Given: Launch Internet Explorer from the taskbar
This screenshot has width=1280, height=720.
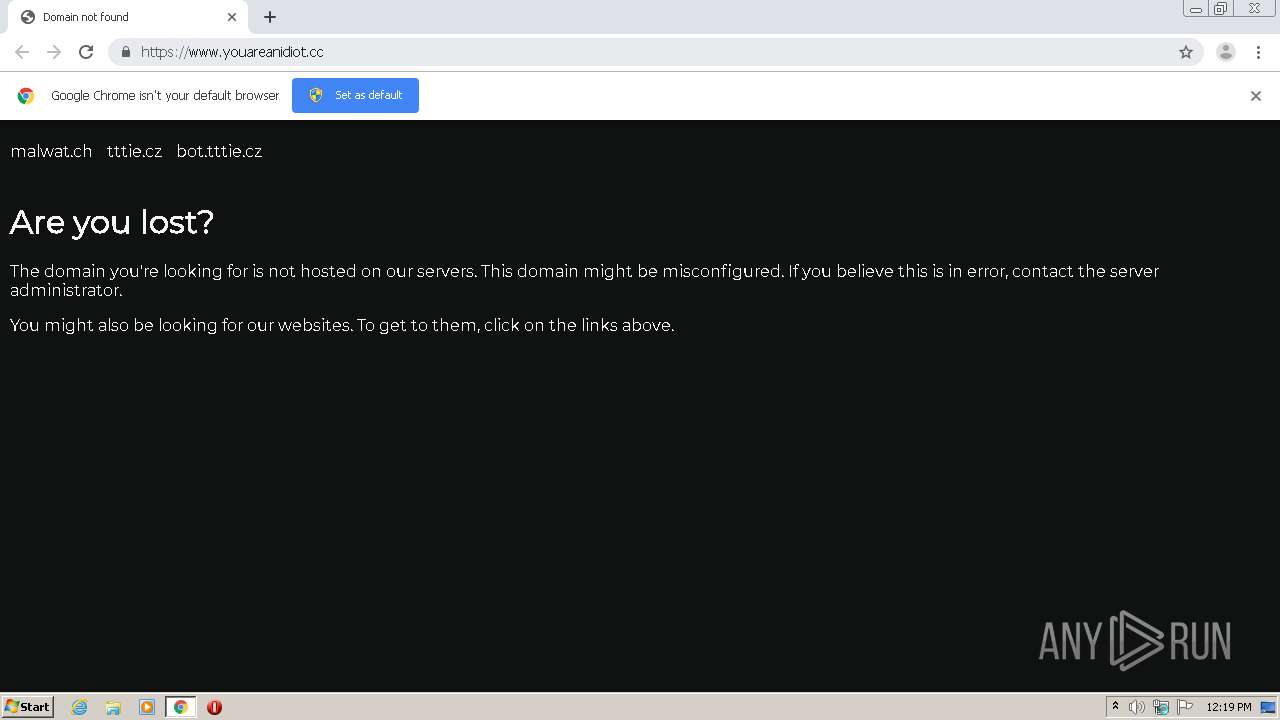Looking at the screenshot, I should [x=80, y=707].
